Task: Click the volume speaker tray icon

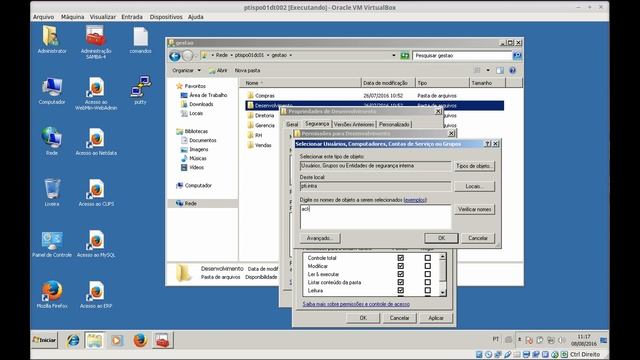Action: [562, 340]
